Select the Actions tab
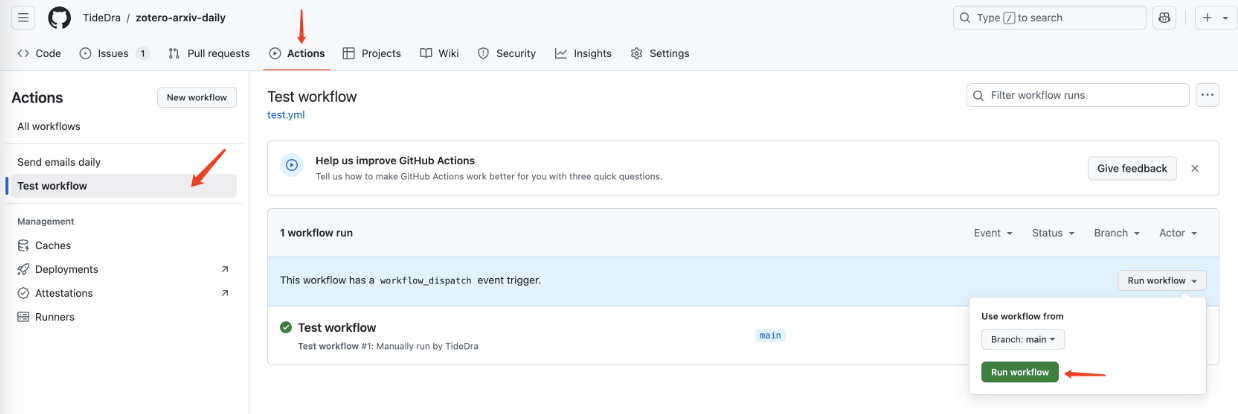Viewport: 1238px width, 414px height. pos(297,53)
